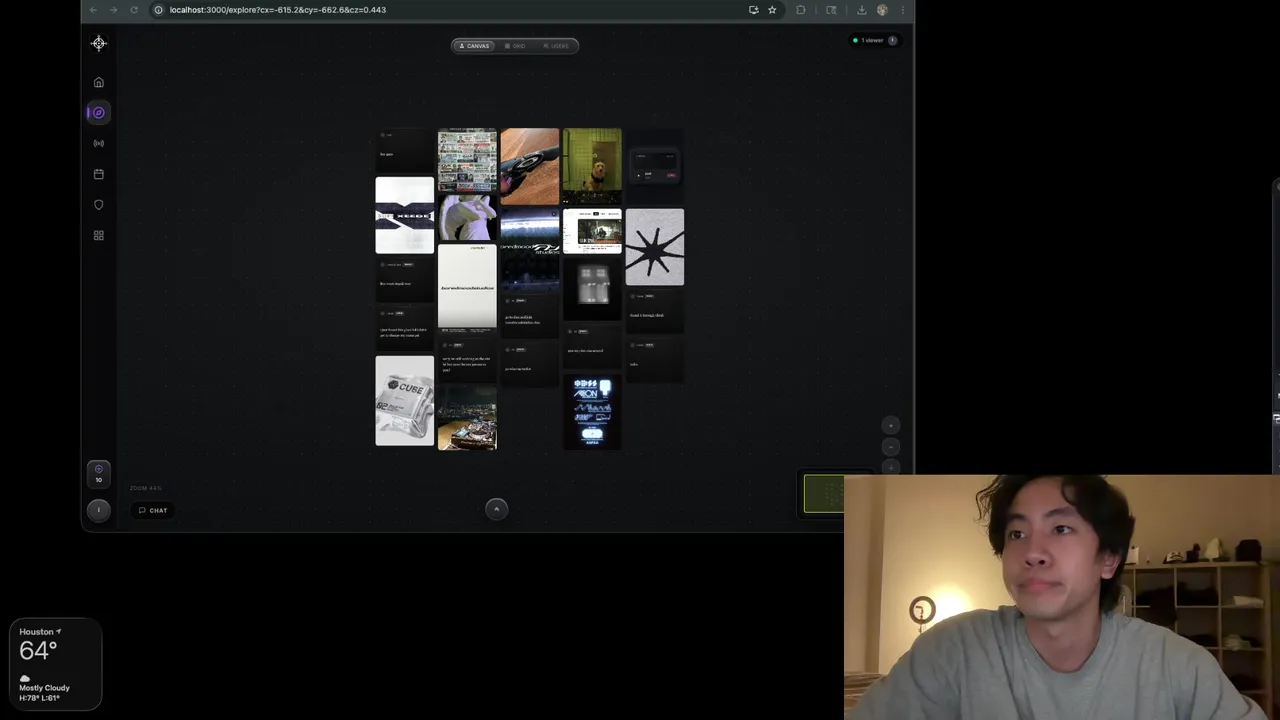Click the green minimap thumbnail
Screen dimensions: 1280x720
pyautogui.click(x=824, y=494)
